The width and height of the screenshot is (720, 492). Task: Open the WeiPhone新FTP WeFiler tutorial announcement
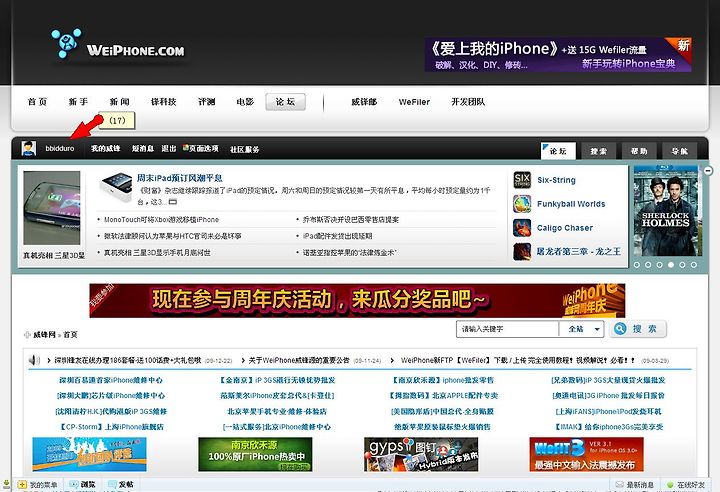click(x=518, y=361)
